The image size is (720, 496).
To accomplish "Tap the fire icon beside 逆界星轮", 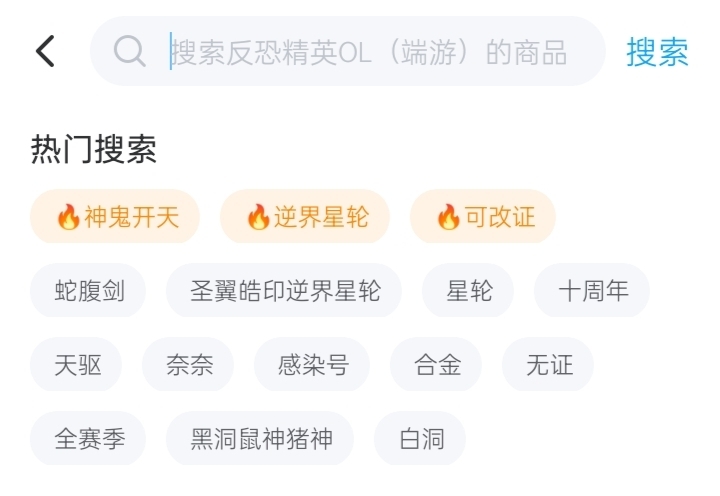I will click(x=258, y=217).
